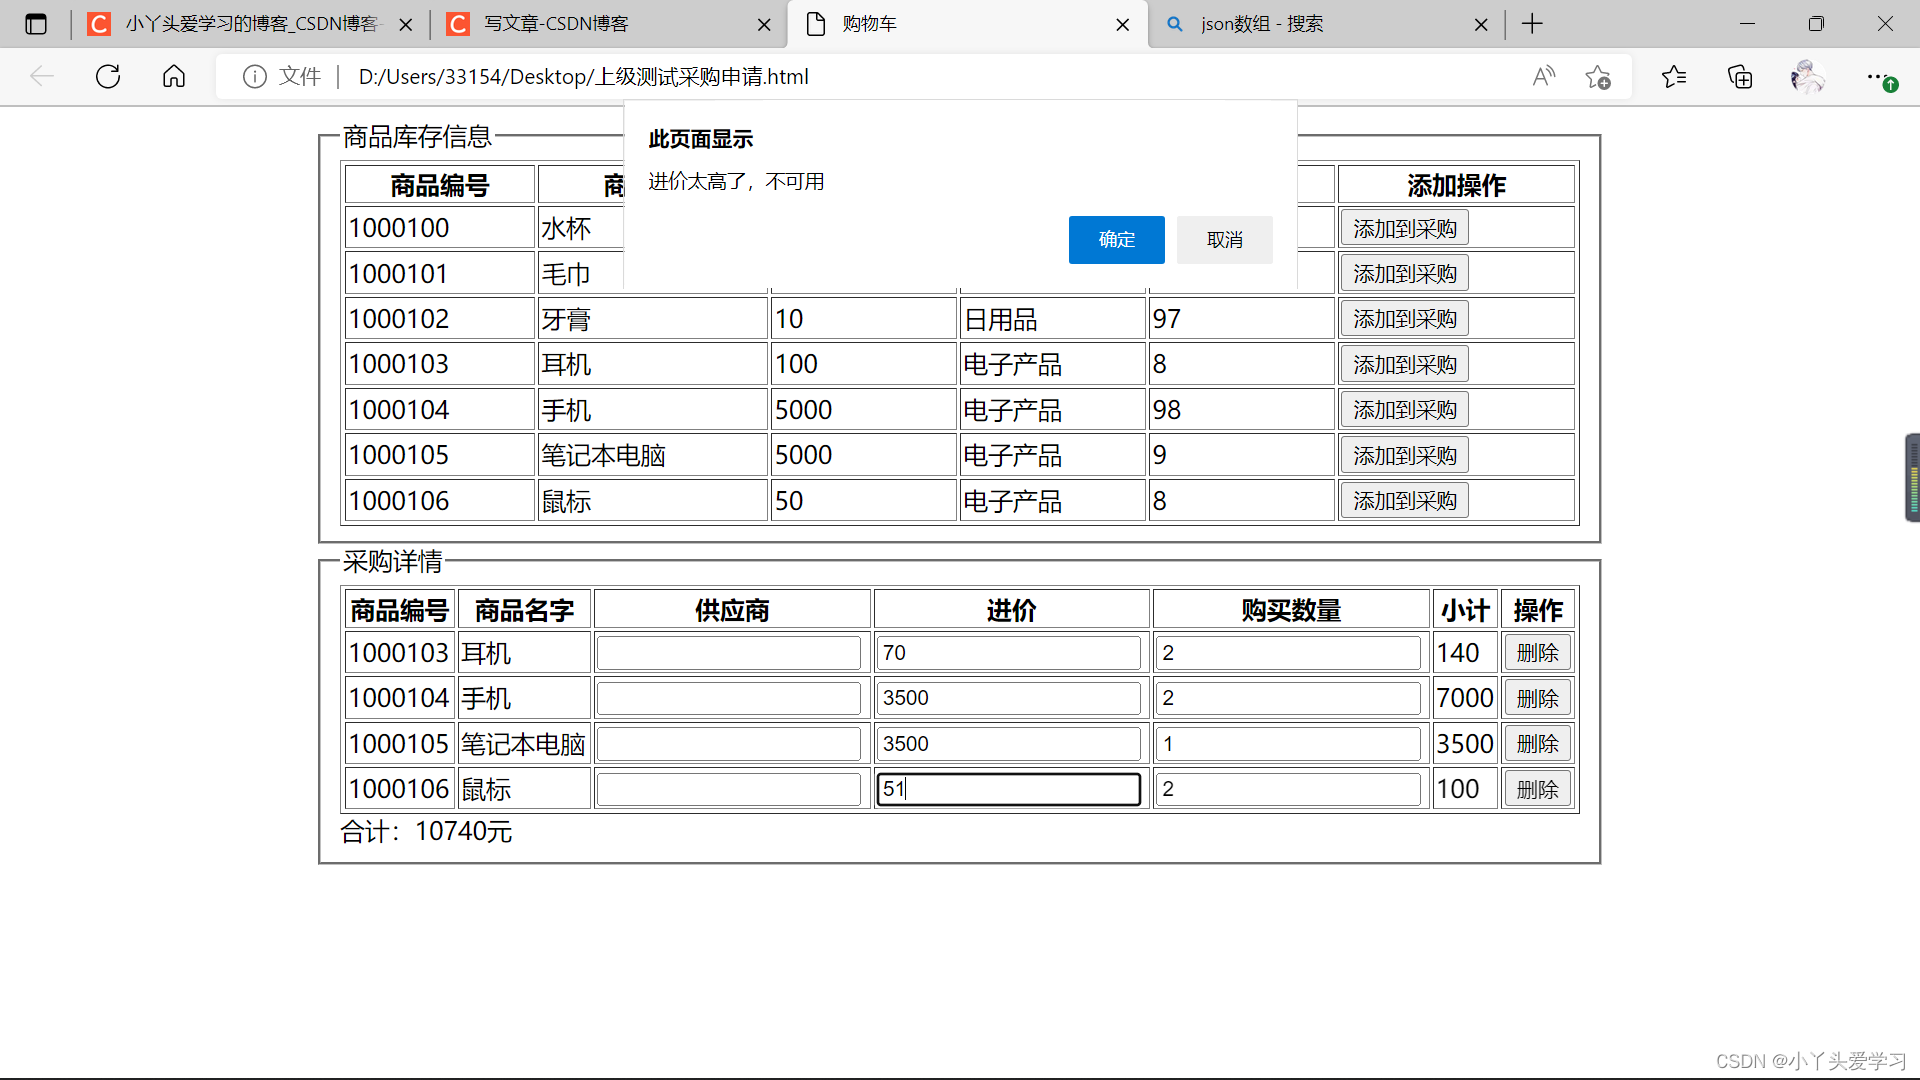This screenshot has width=1920, height=1080.
Task: Delete the 手机 purchase row
Action: pos(1537,698)
